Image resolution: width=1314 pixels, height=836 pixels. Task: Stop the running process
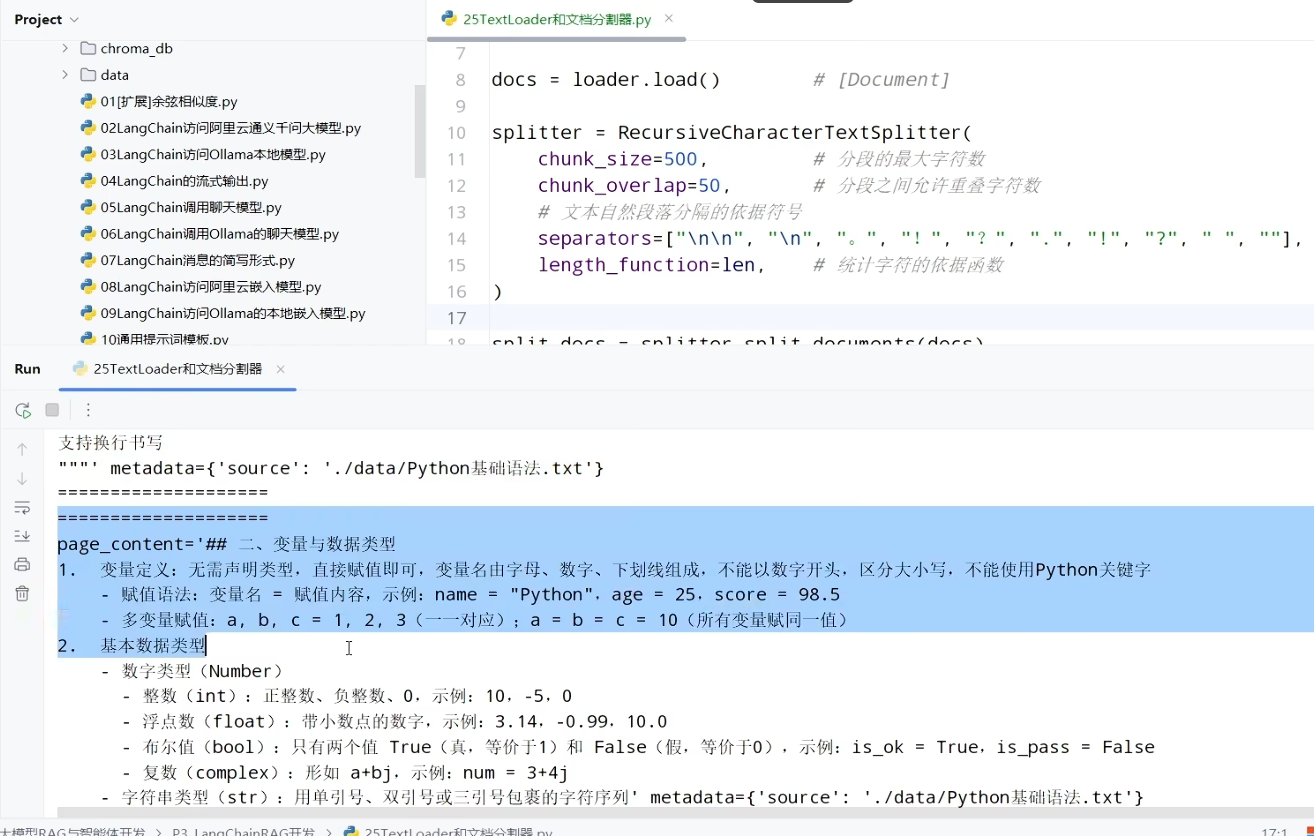pyautogui.click(x=52, y=410)
